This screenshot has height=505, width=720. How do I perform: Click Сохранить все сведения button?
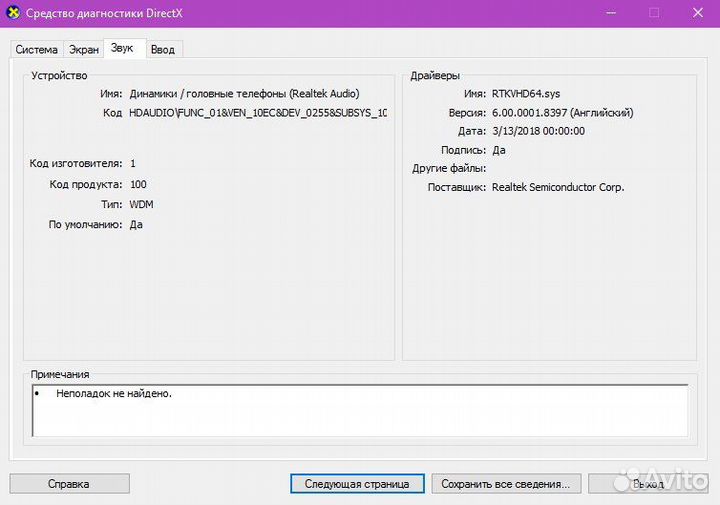point(505,484)
